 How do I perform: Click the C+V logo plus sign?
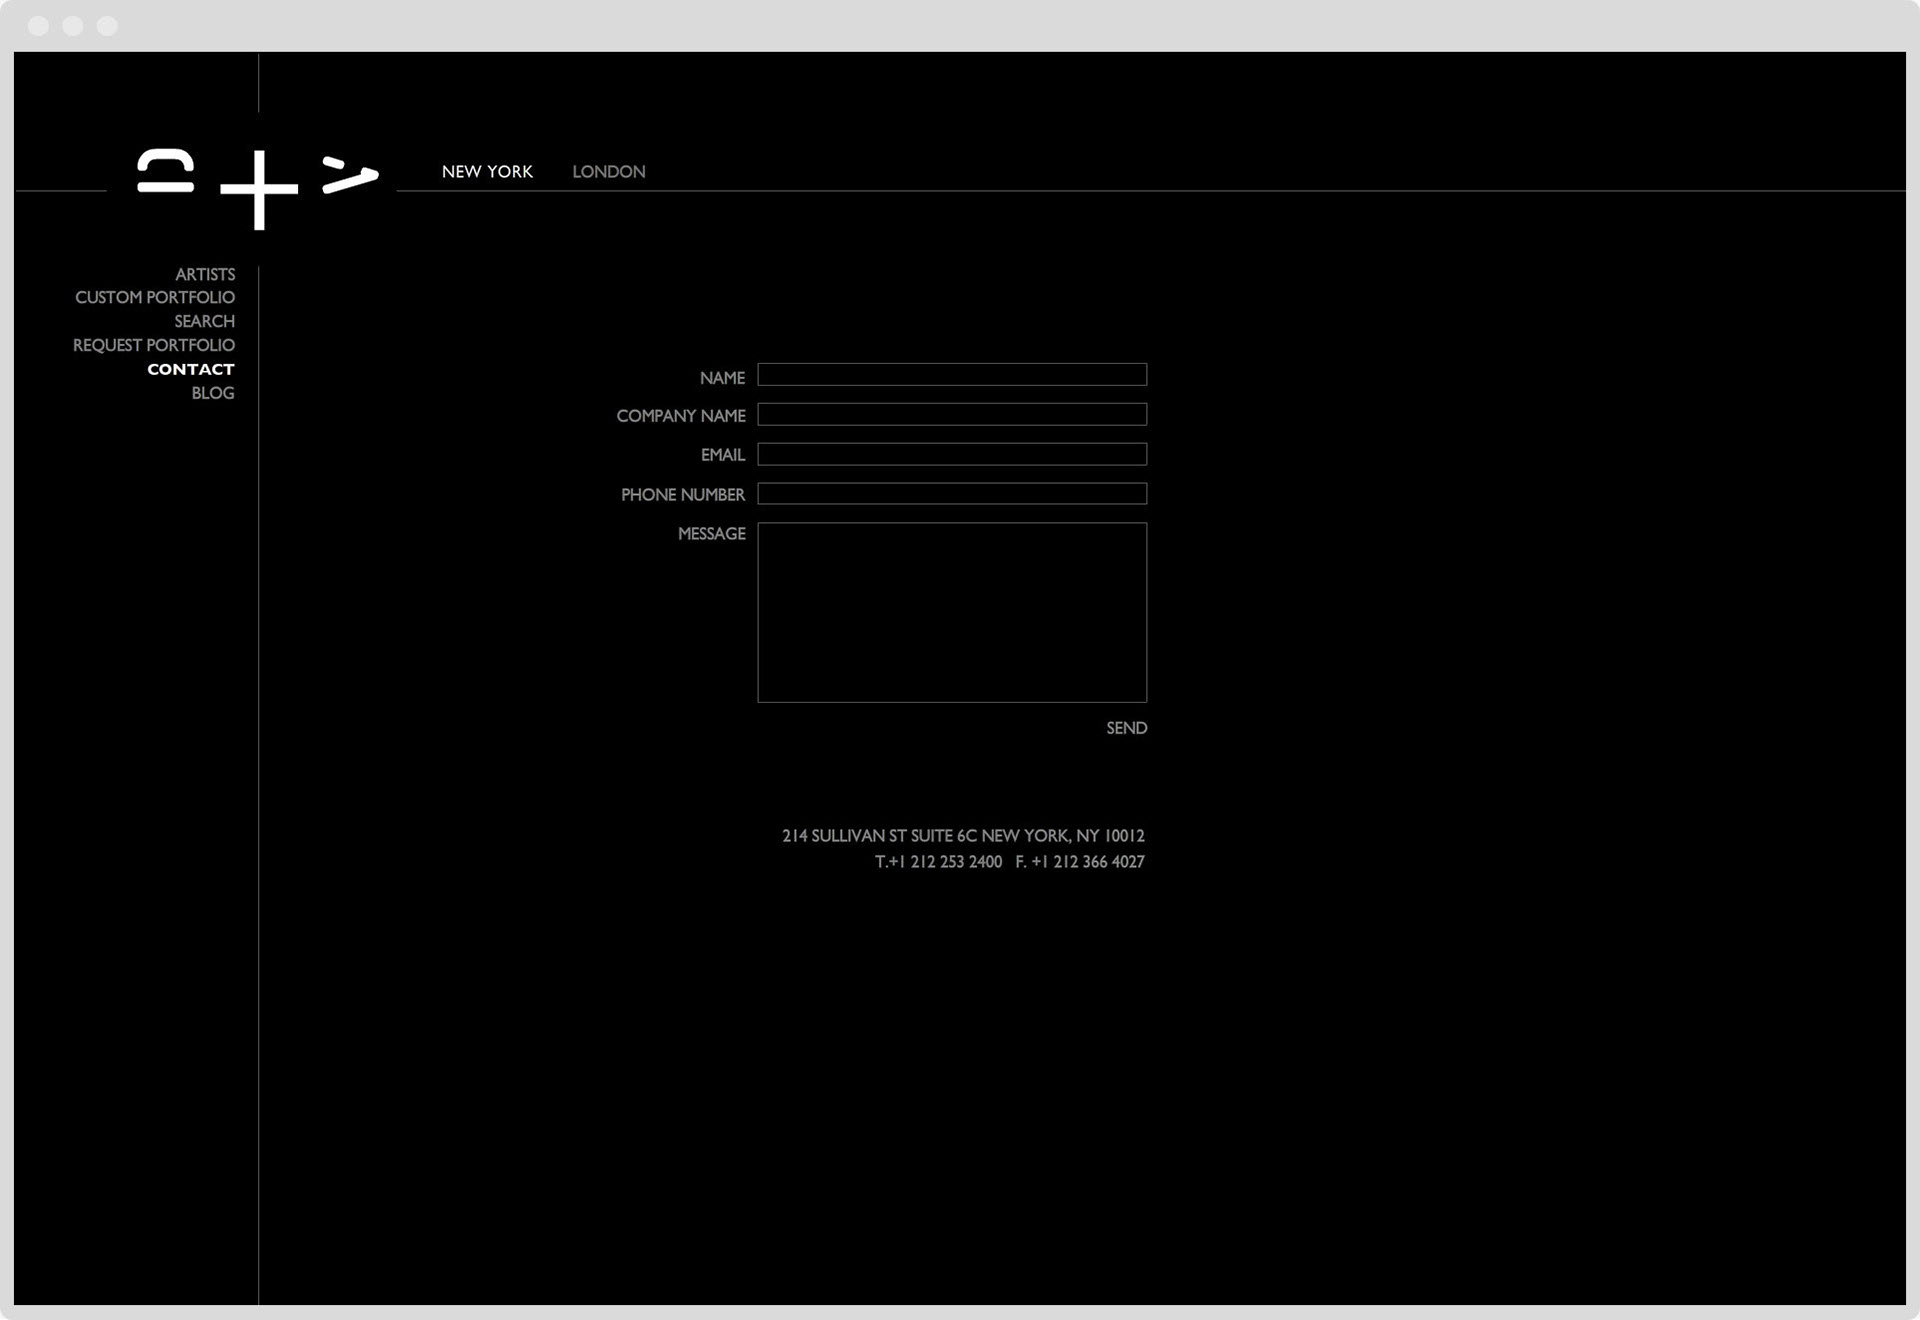click(x=259, y=189)
